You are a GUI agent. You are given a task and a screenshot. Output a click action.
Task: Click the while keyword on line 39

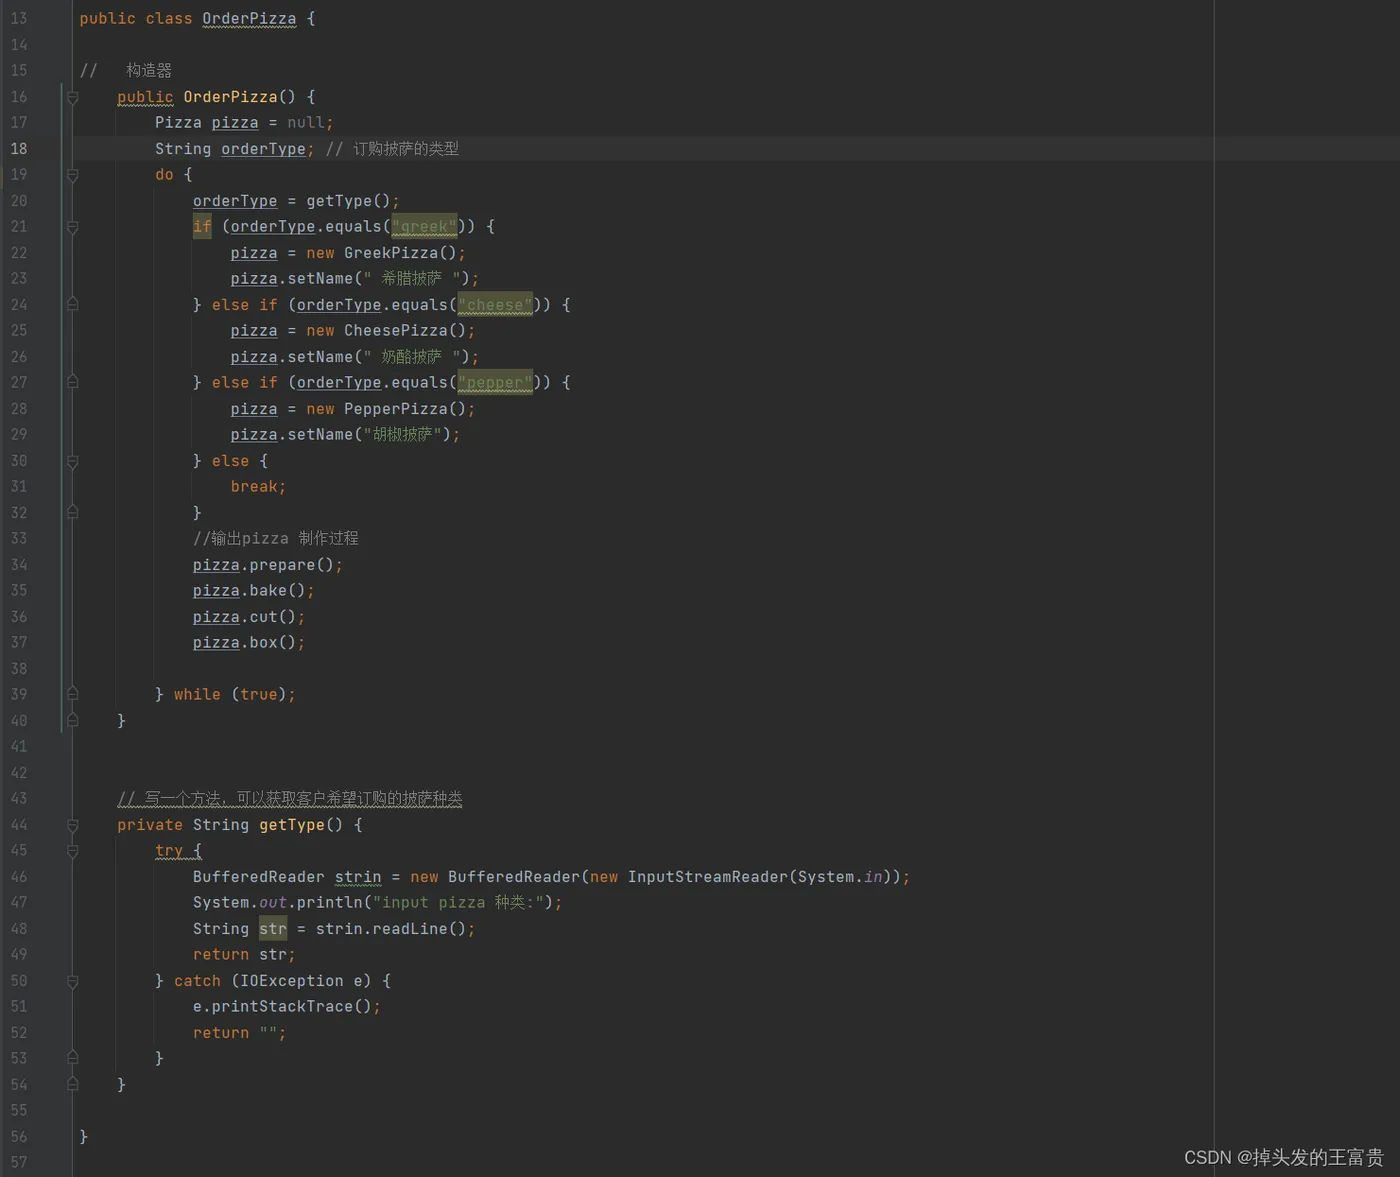pyautogui.click(x=197, y=695)
